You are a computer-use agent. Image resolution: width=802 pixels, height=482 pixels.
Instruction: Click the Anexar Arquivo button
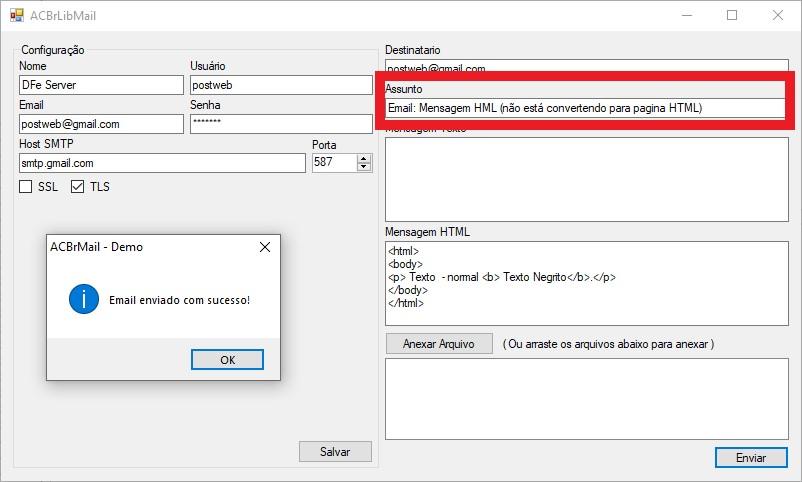(x=439, y=344)
